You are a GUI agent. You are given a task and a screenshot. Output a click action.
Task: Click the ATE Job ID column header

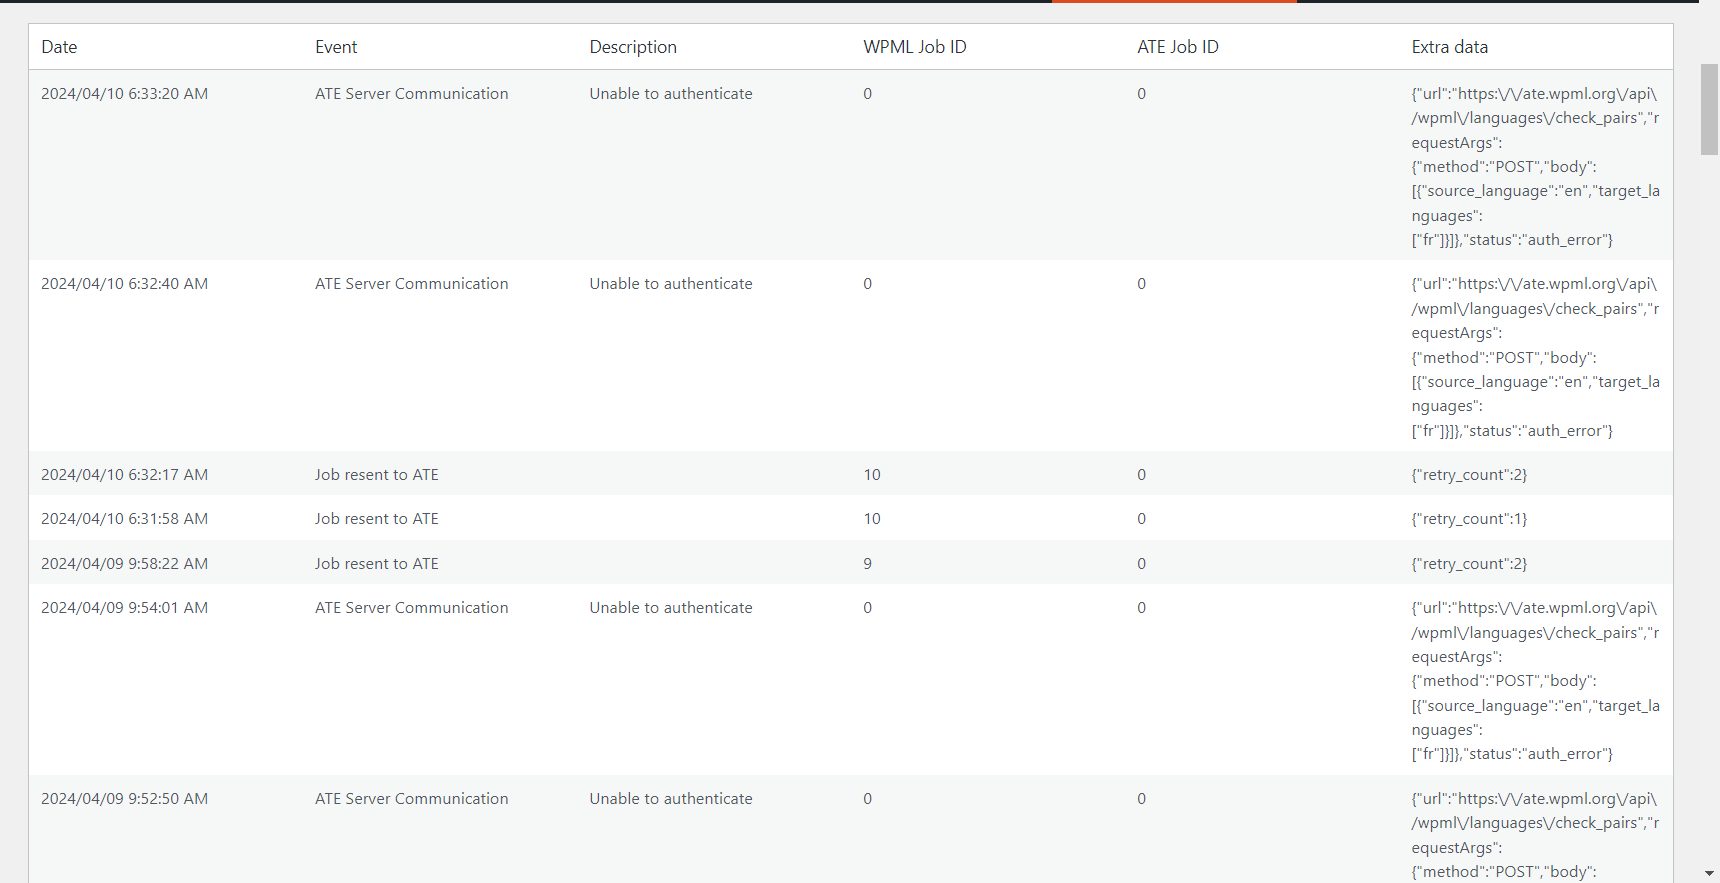click(1178, 47)
